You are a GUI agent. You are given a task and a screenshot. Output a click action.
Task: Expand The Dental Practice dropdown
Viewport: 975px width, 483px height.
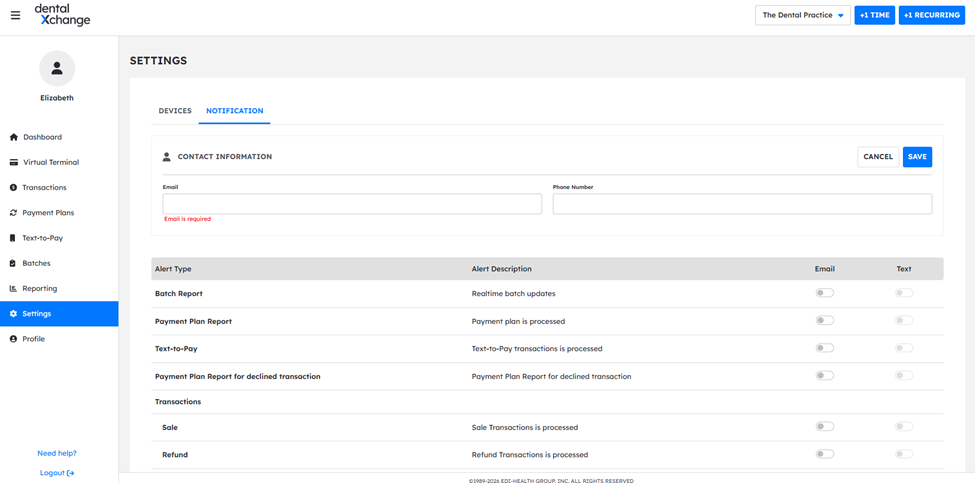tap(802, 15)
